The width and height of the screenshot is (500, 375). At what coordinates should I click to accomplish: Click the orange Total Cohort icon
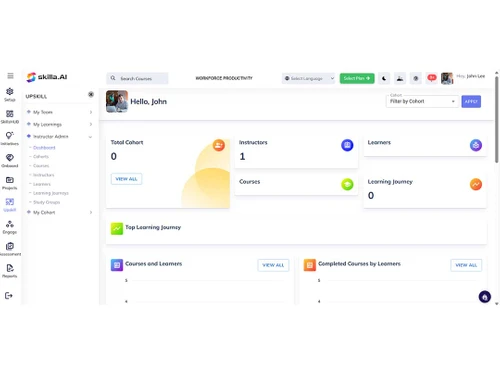pyautogui.click(x=219, y=145)
